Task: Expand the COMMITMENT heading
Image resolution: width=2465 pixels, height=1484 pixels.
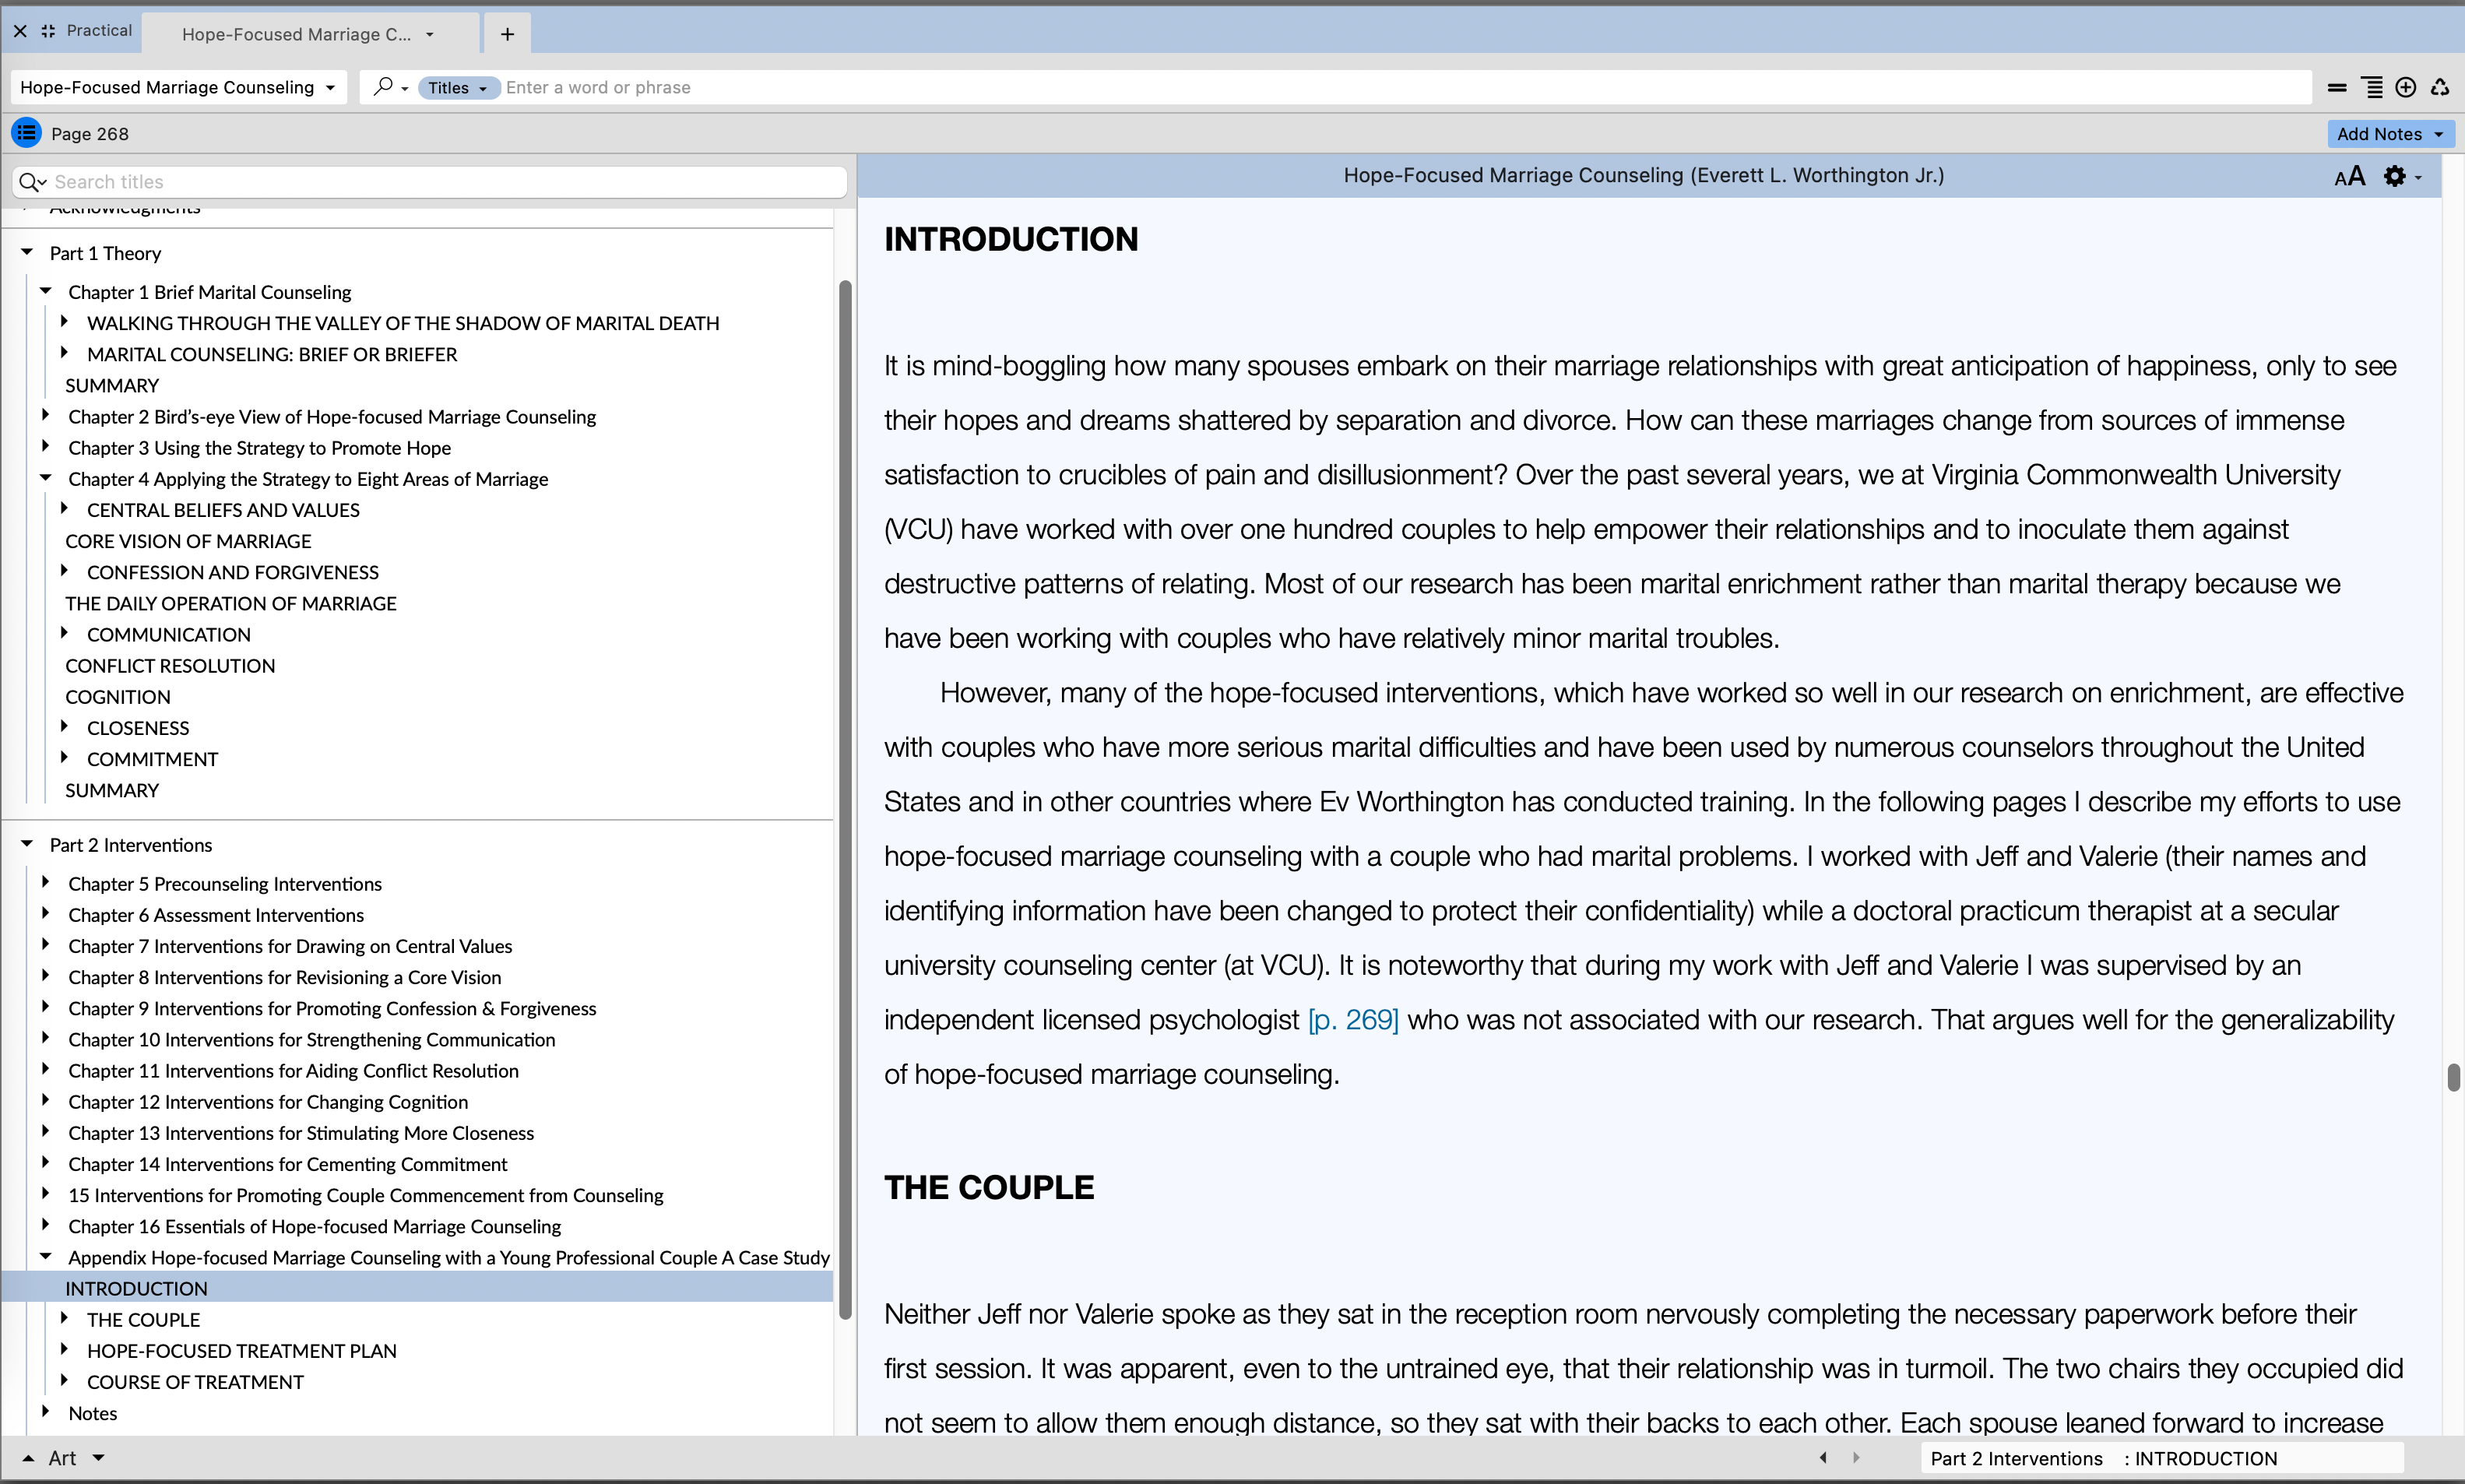Action: click(x=64, y=758)
